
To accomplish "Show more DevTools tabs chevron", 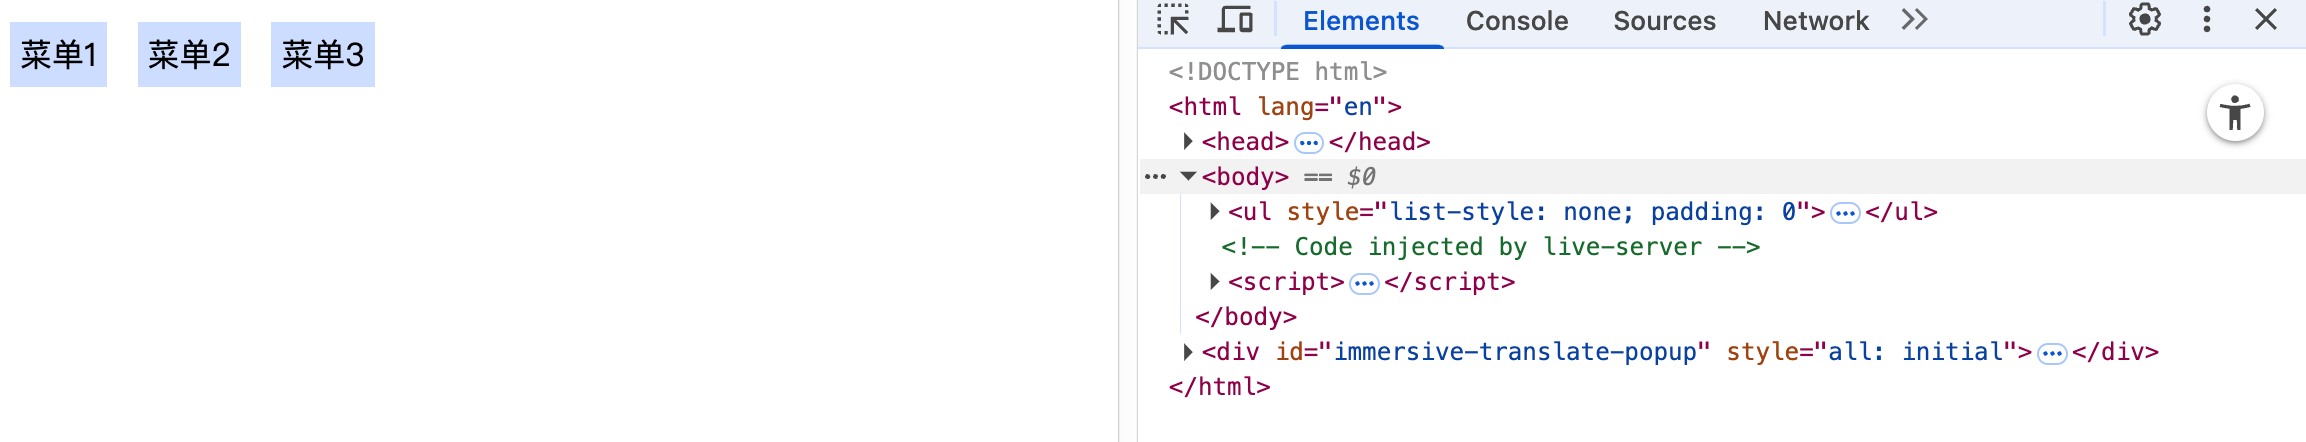I will point(1914,20).
